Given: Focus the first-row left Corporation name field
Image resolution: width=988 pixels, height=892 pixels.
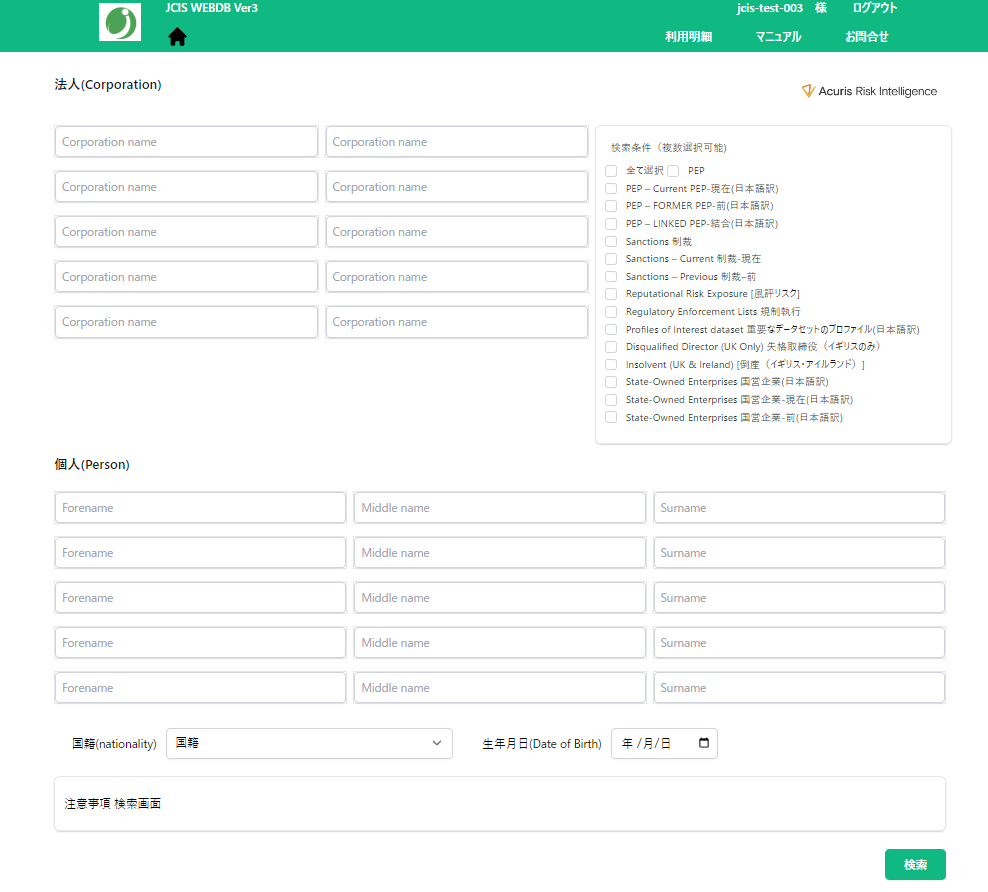Looking at the screenshot, I should click(187, 142).
